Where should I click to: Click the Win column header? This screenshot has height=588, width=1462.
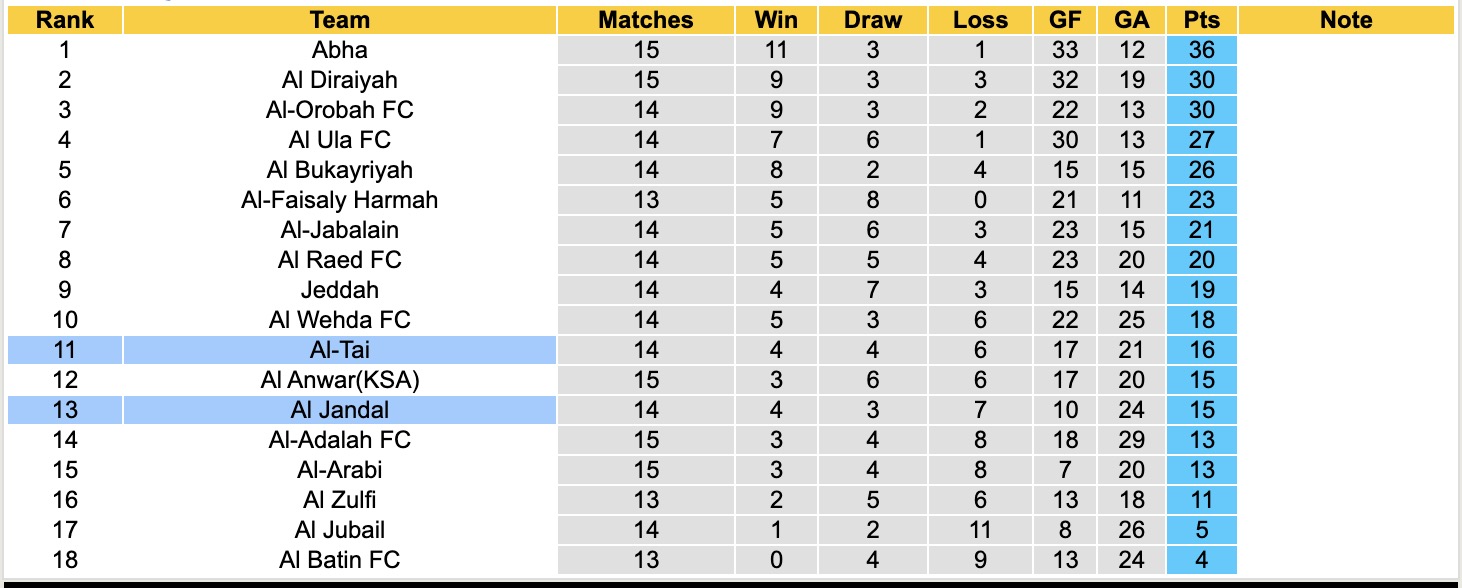click(x=776, y=20)
